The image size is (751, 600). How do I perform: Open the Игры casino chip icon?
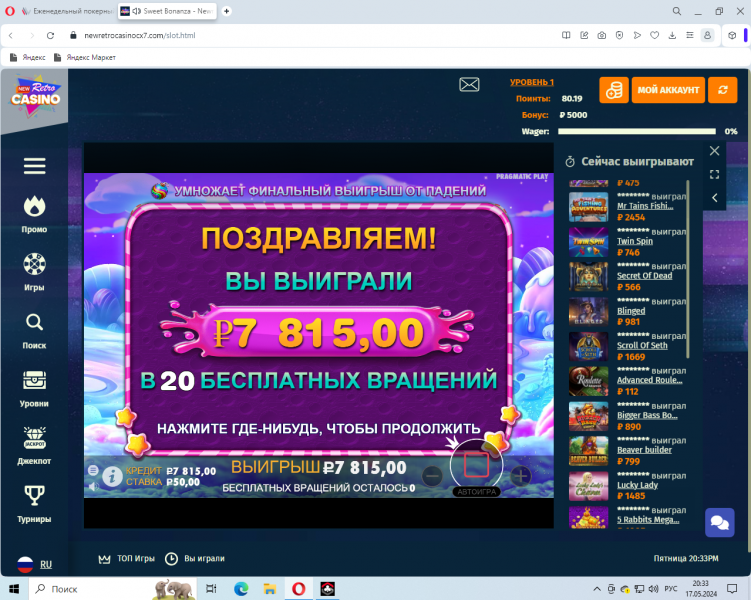[x=34, y=264]
